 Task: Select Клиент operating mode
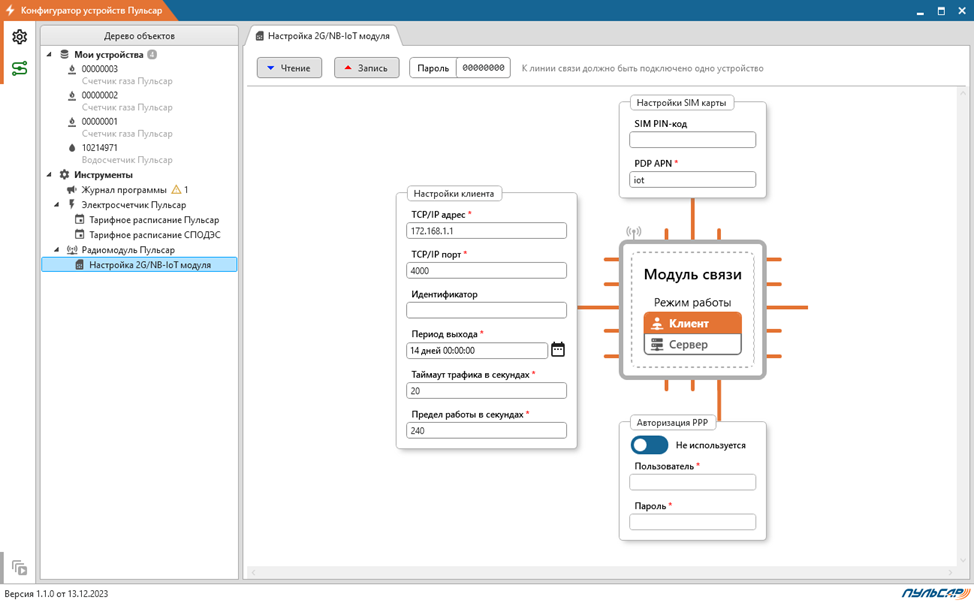coord(693,324)
